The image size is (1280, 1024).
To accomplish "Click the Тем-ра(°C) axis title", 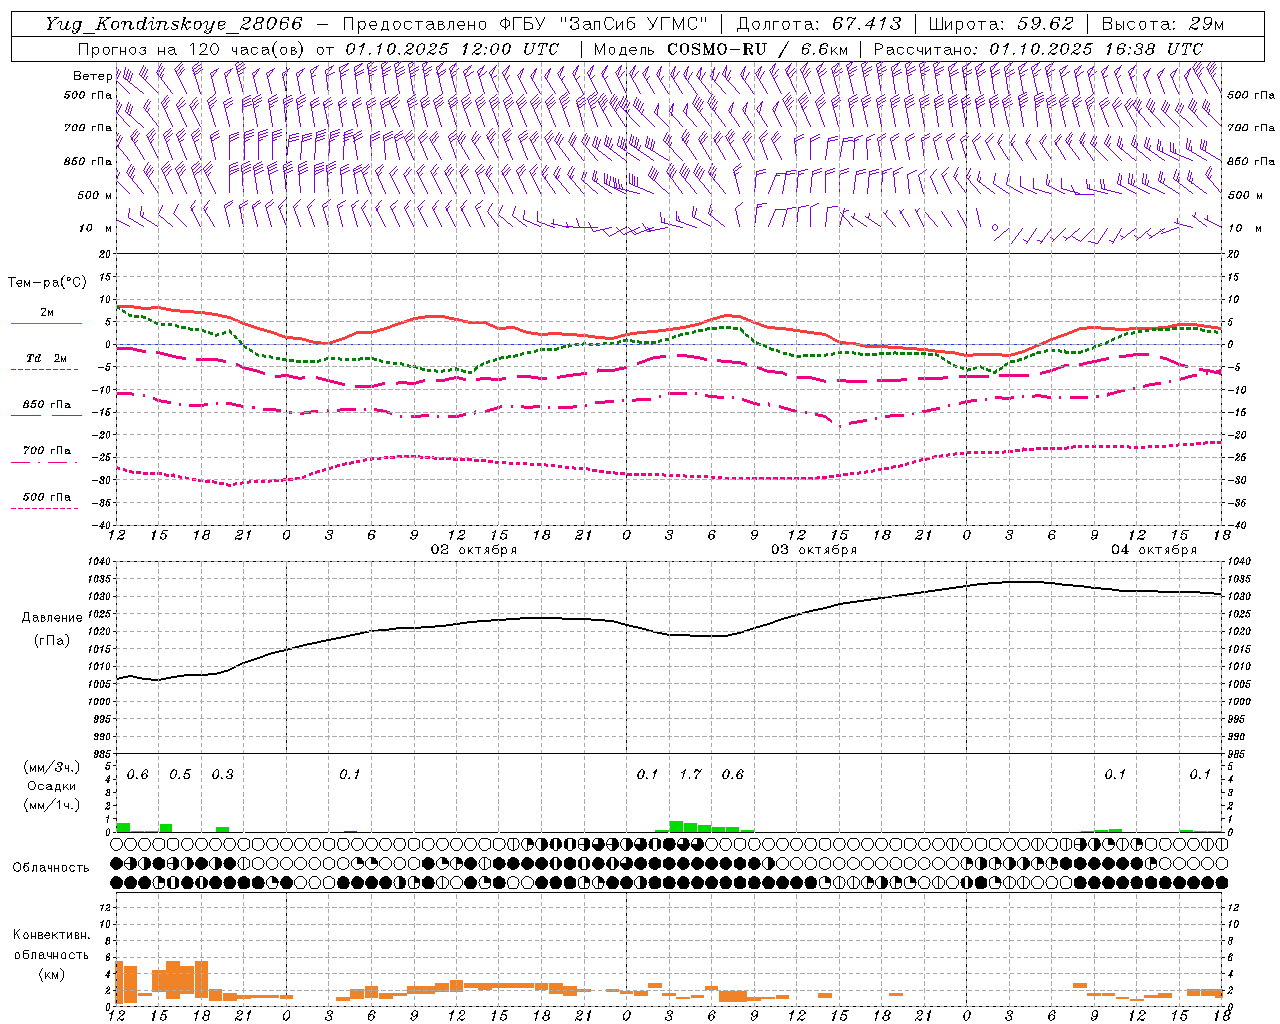I will tap(47, 283).
